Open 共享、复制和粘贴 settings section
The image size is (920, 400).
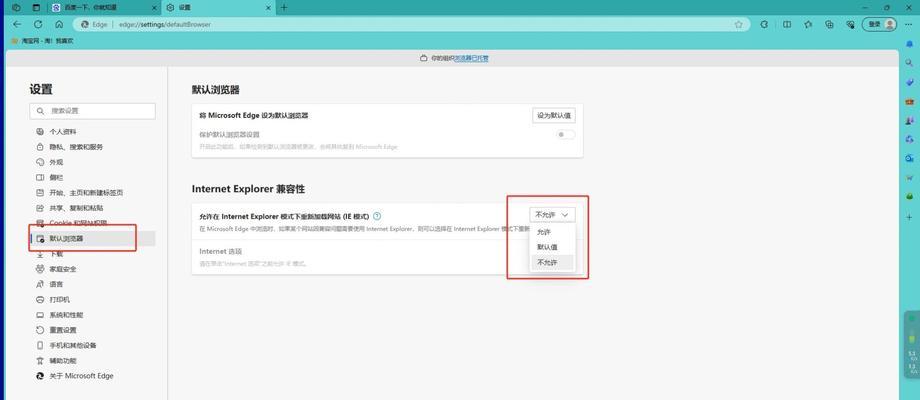pos(93,208)
